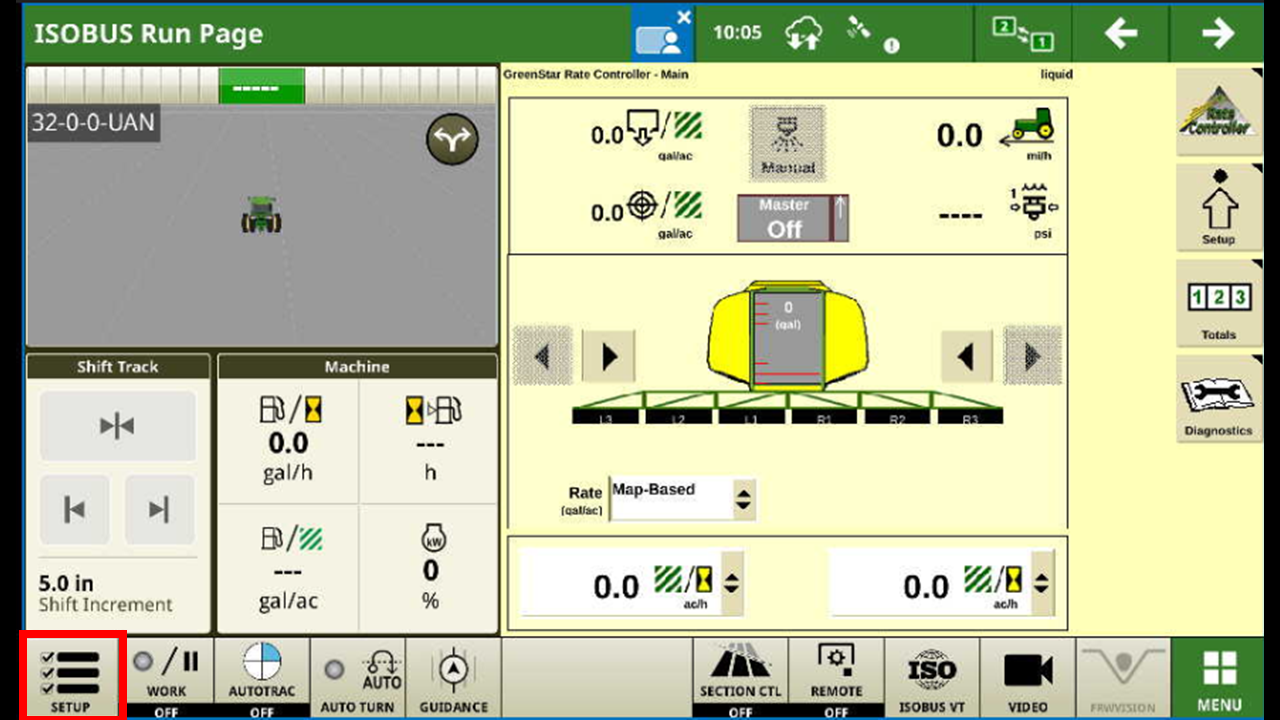Open the Video camera view
This screenshot has height=720, width=1280.
(1027, 677)
